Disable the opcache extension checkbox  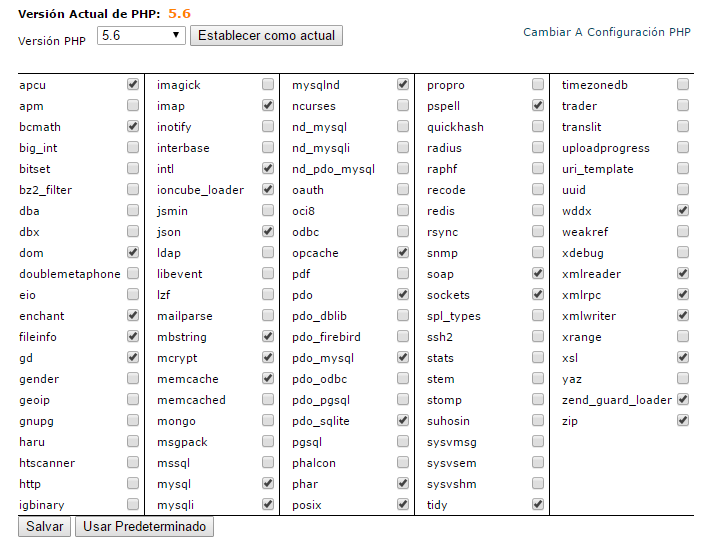pos(403,253)
